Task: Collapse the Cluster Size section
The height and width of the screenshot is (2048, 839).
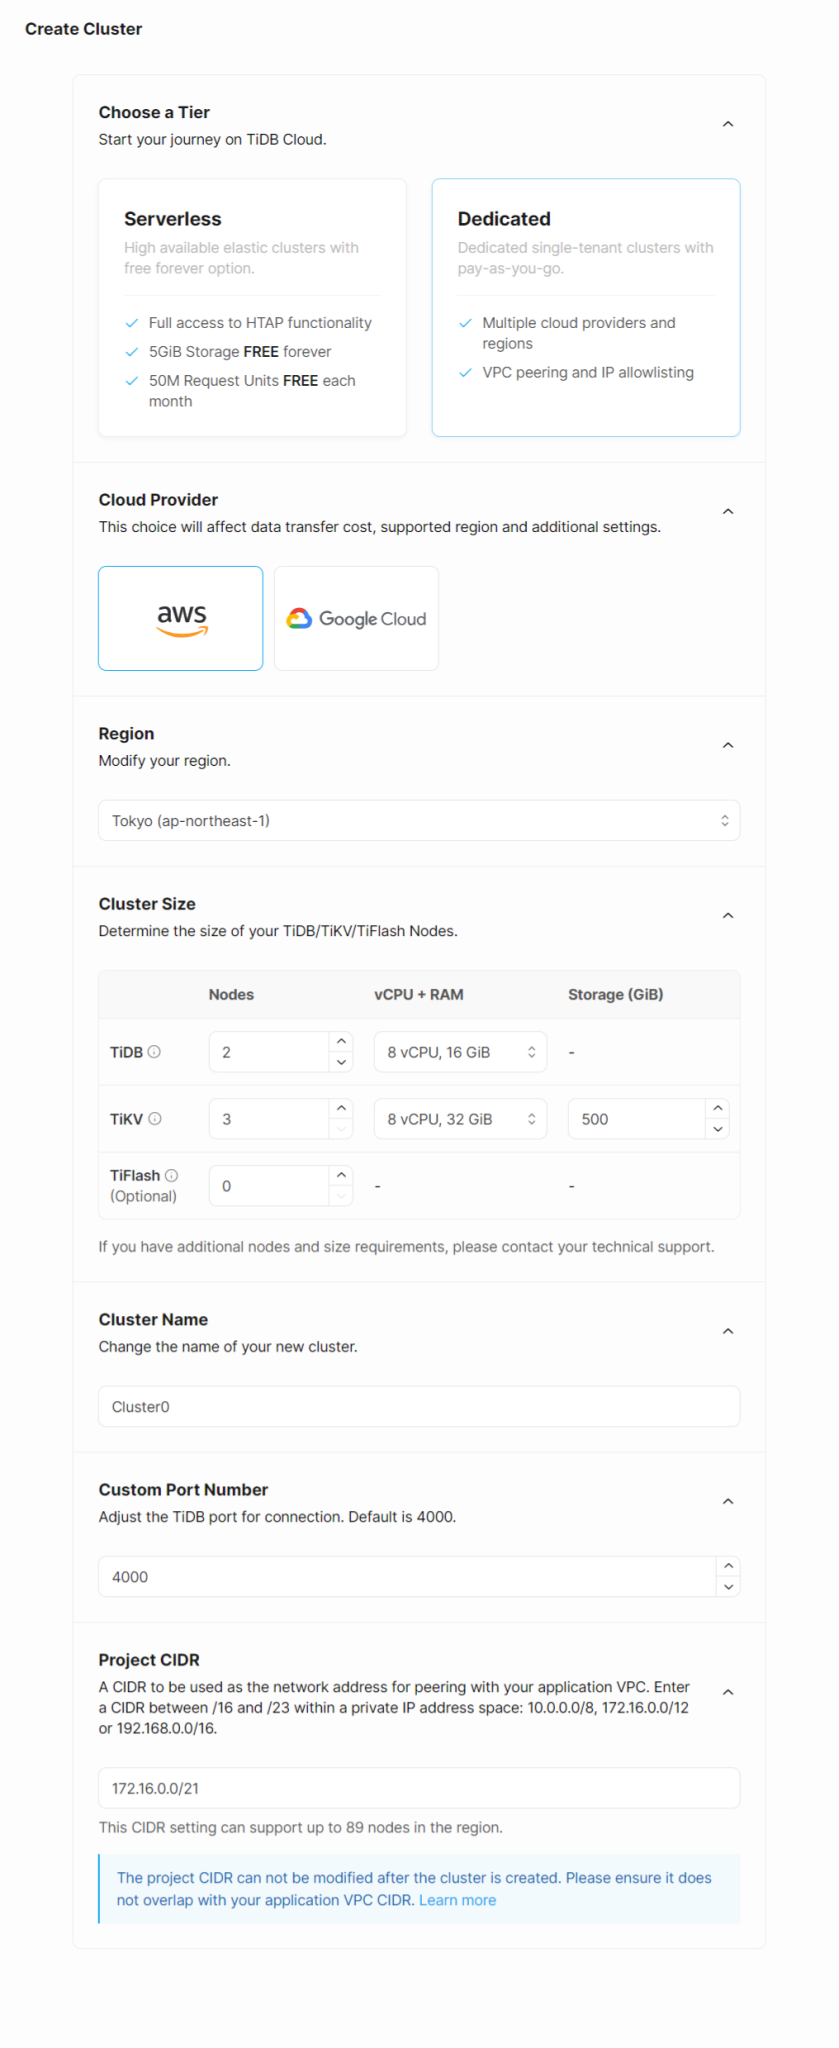Action: [x=728, y=915]
